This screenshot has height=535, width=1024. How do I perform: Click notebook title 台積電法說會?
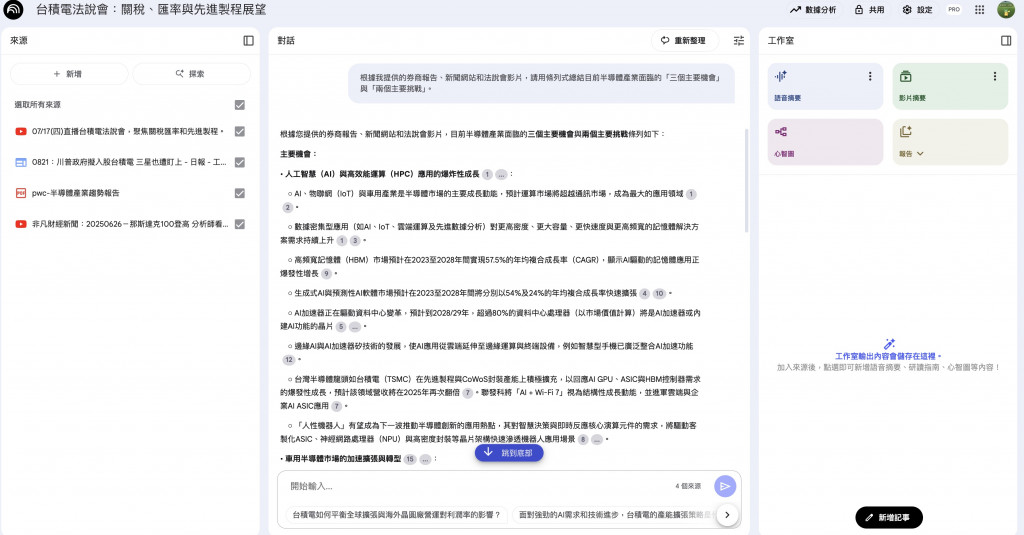pyautogui.click(x=150, y=10)
